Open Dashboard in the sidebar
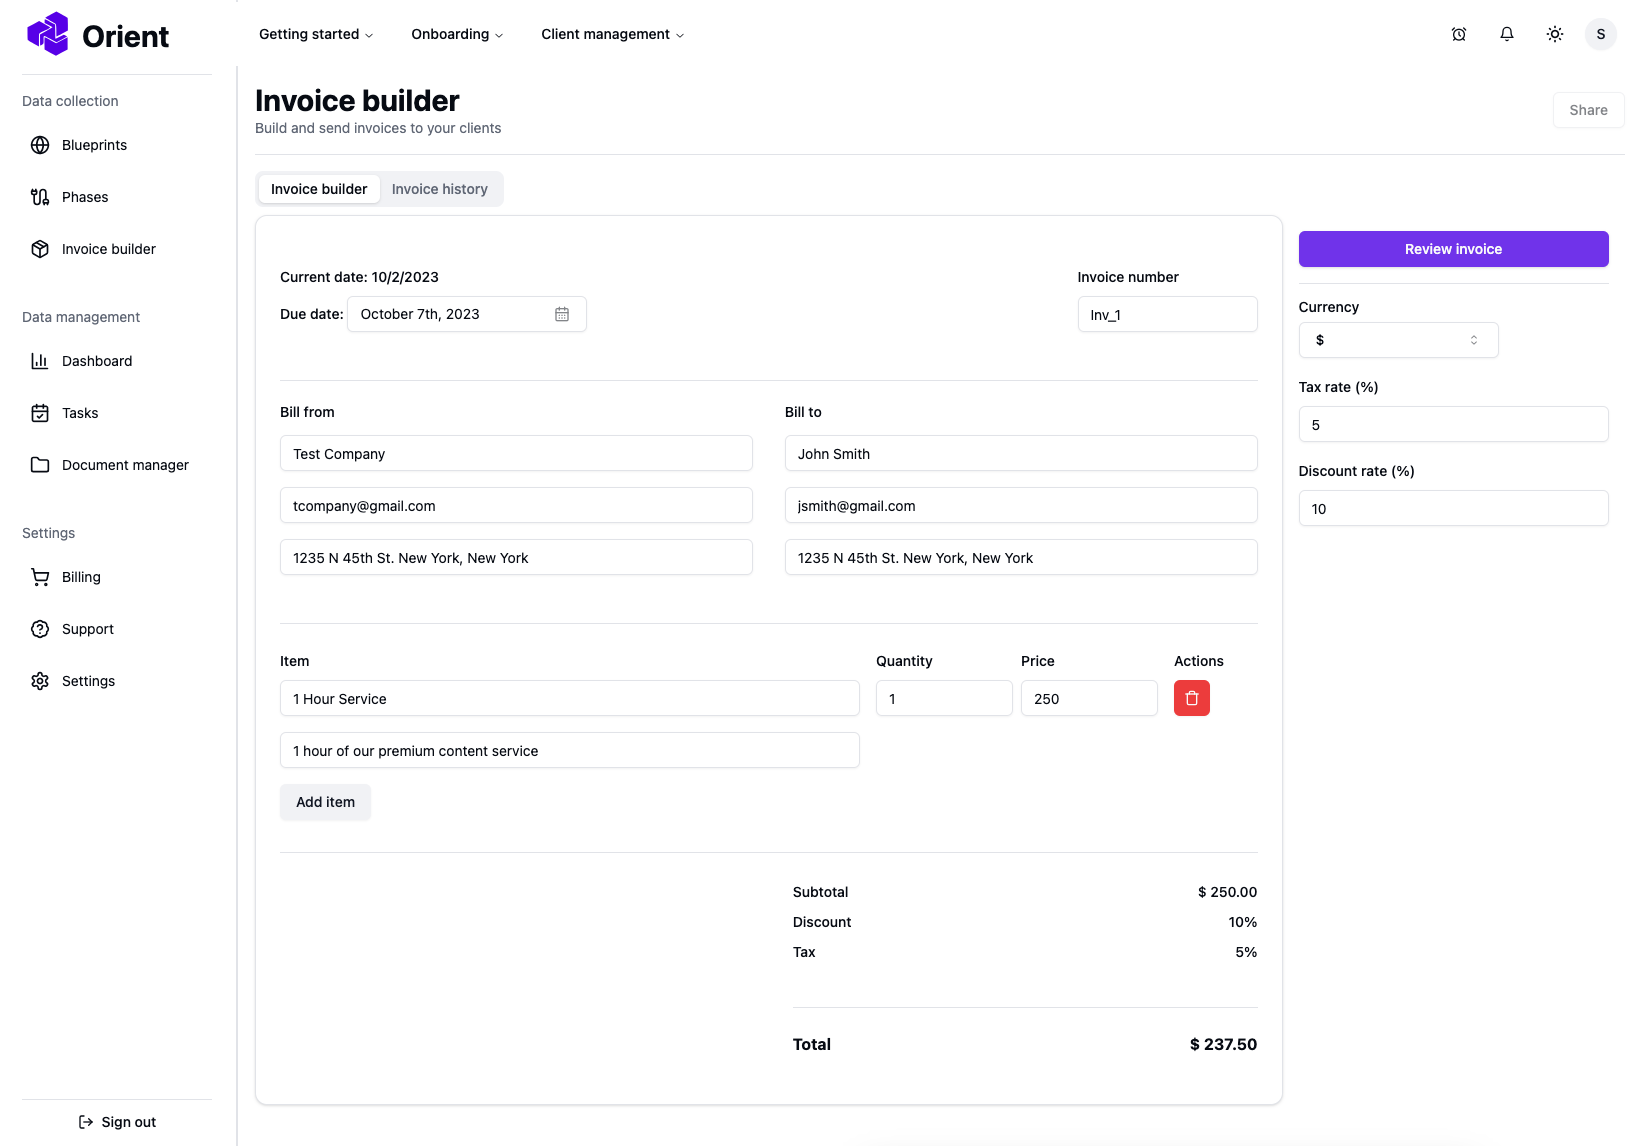This screenshot has height=1146, width=1641. [97, 361]
